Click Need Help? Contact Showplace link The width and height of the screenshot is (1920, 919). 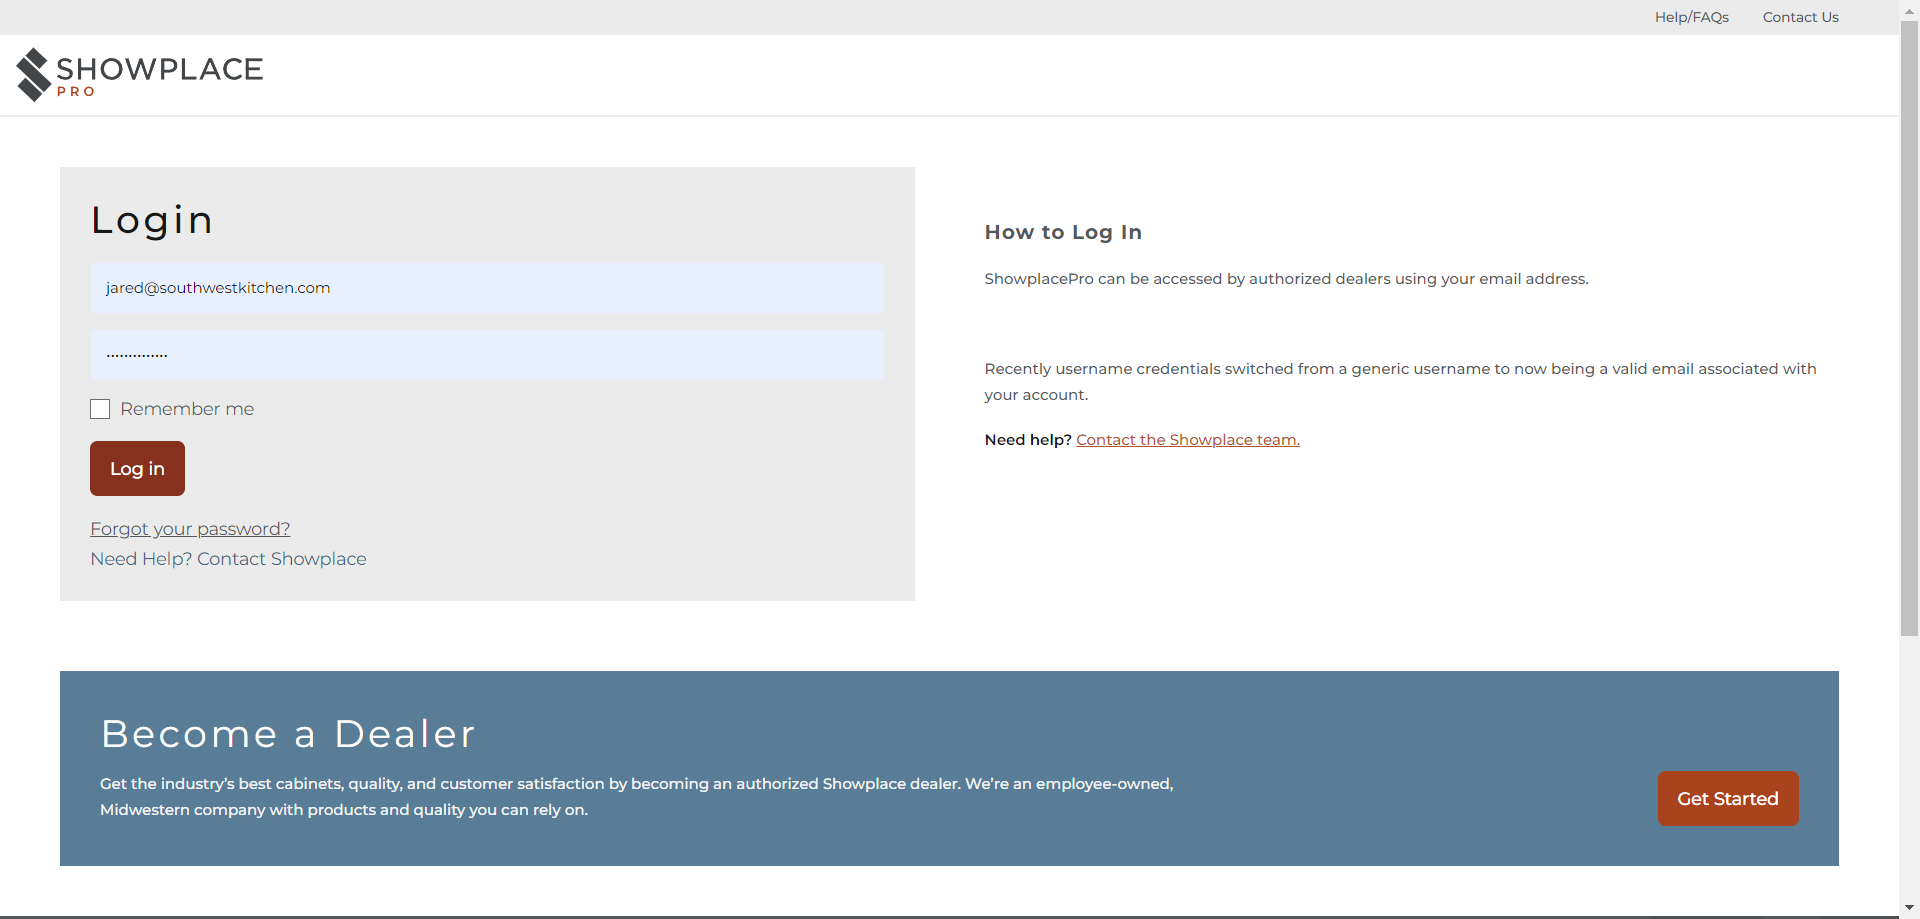click(x=228, y=559)
